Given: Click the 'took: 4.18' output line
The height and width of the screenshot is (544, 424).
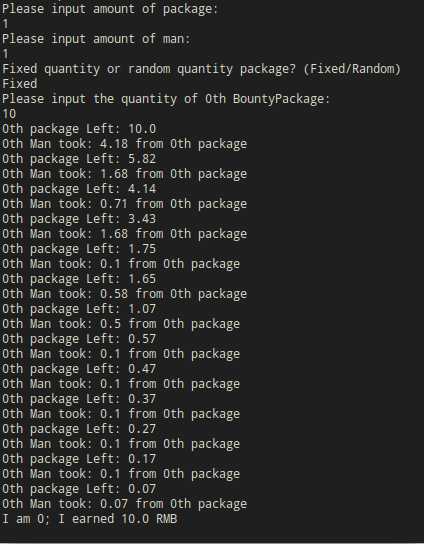Looking at the screenshot, I should point(125,144).
